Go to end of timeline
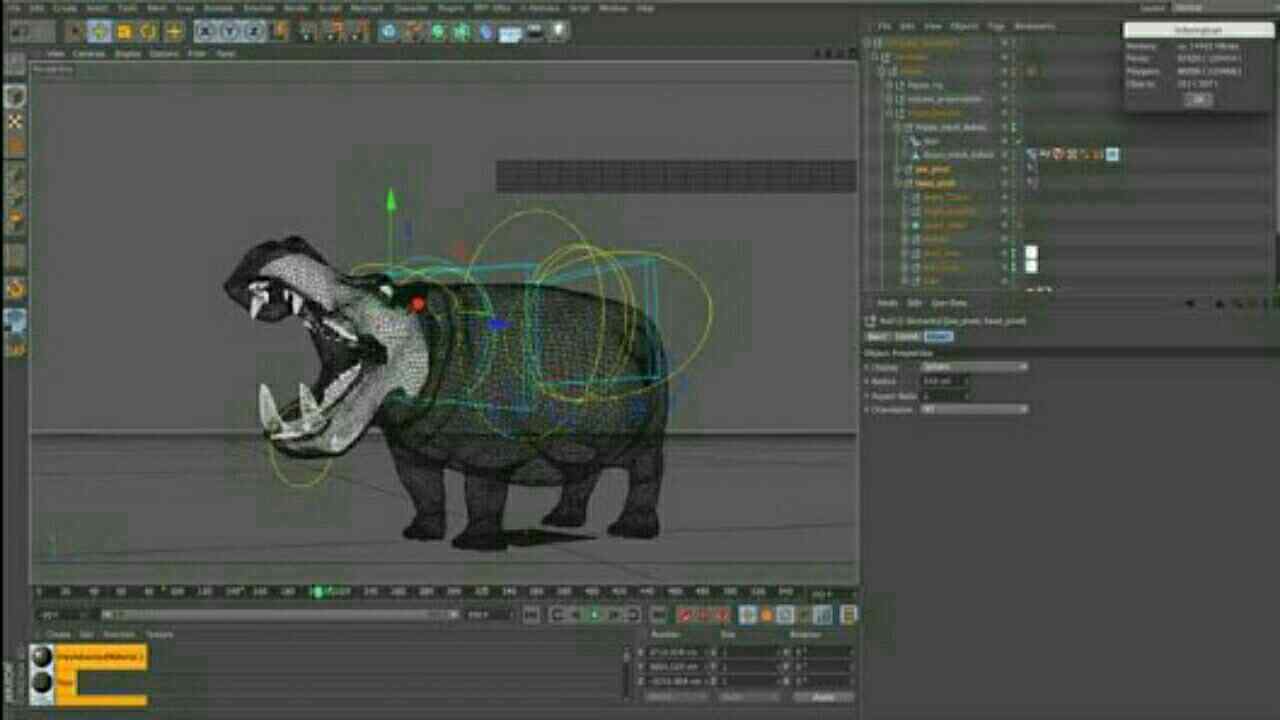The width and height of the screenshot is (1280, 720). click(x=660, y=614)
